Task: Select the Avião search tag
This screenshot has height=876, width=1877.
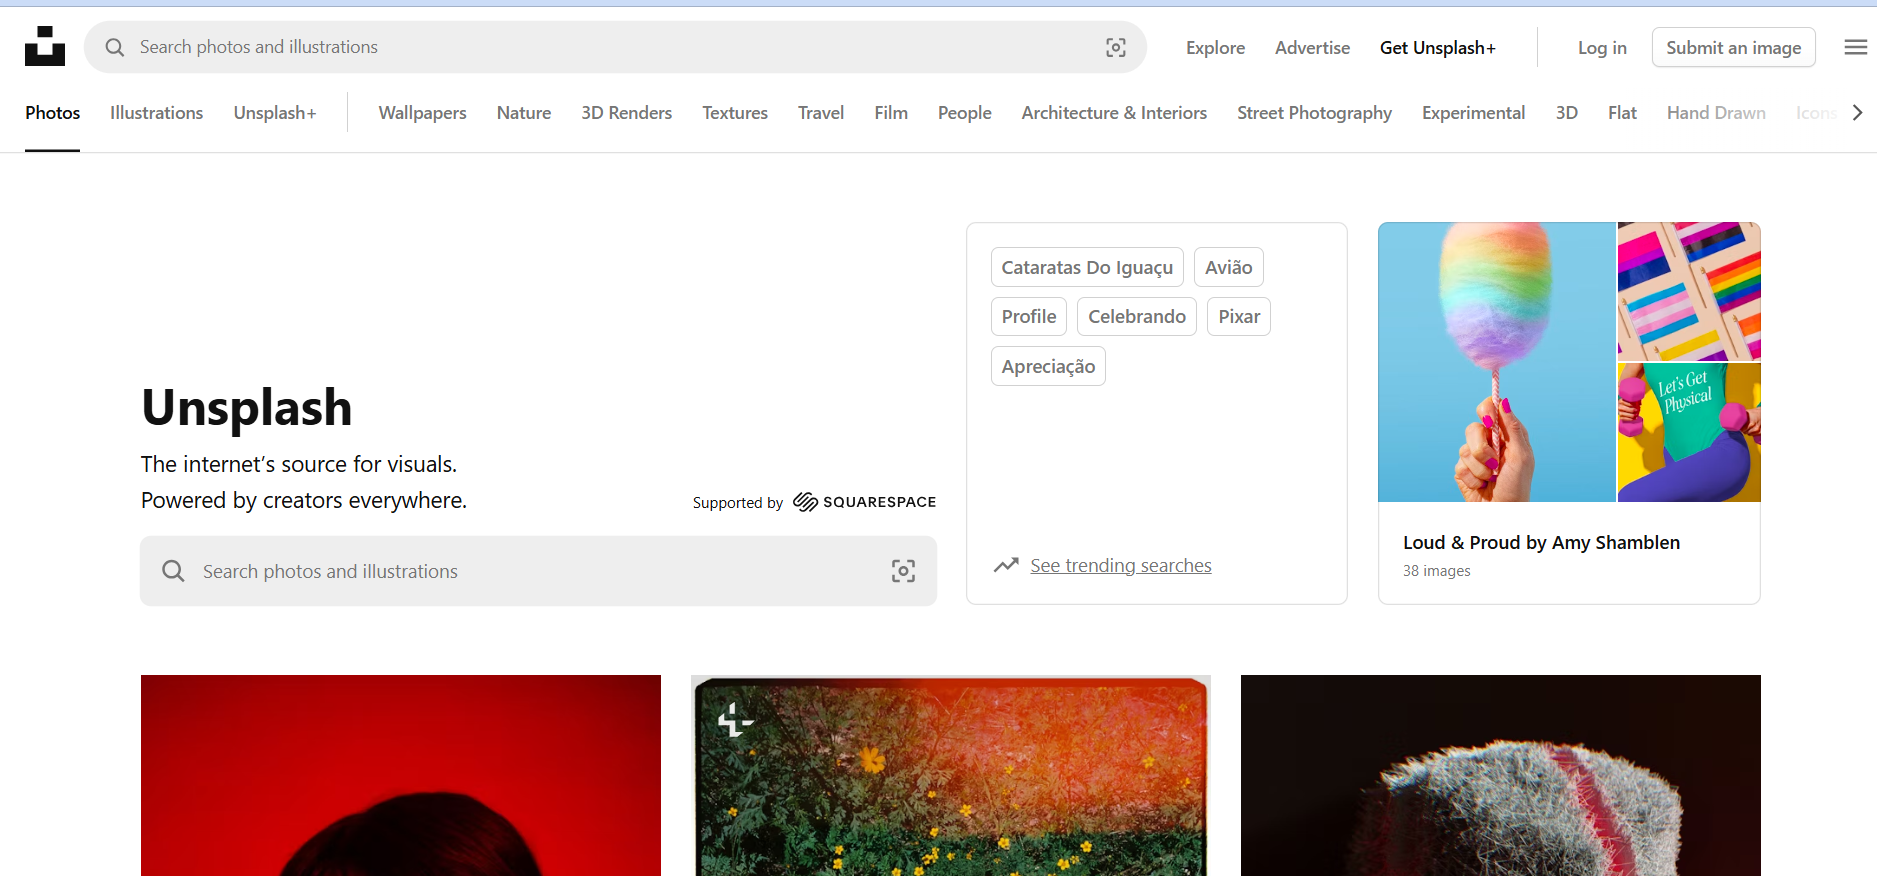Action: 1229,267
